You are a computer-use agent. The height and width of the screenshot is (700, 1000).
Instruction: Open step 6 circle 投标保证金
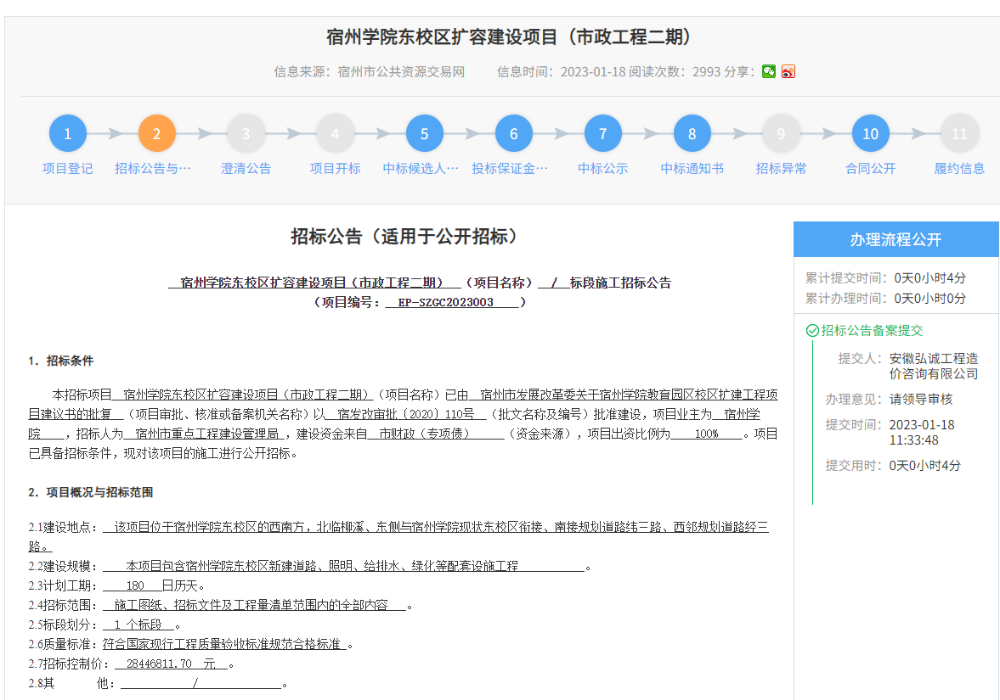click(513, 133)
